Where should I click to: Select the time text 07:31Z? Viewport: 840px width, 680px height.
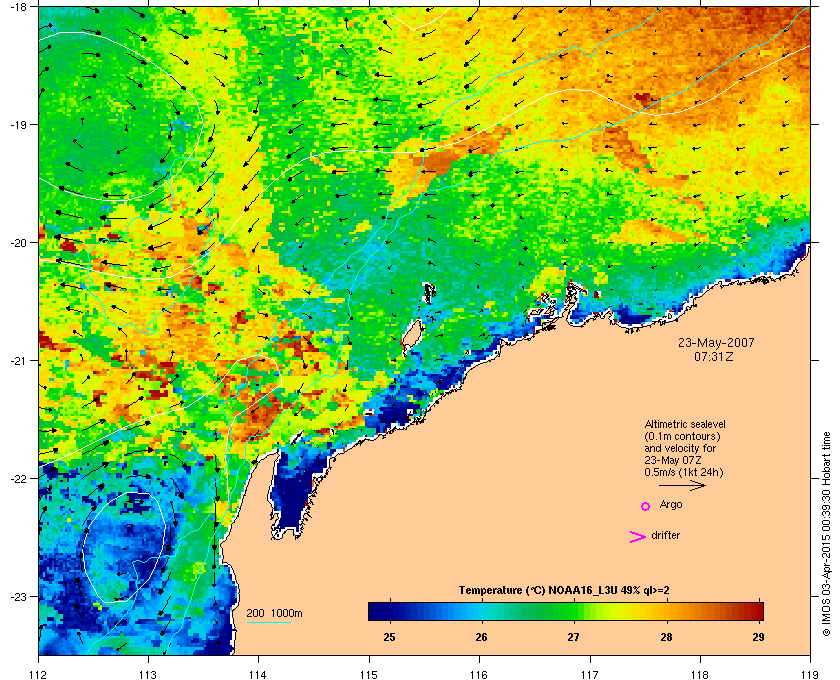pyautogui.click(x=714, y=356)
